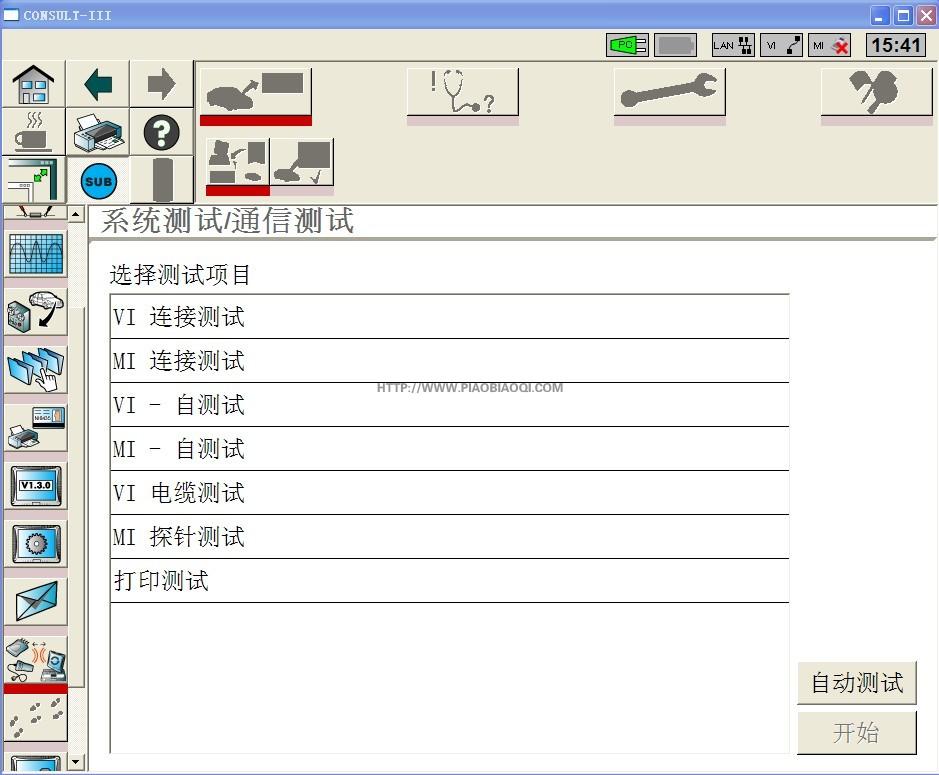Open the oscilloscope waveform icon in sidebar
Screen dimensions: 939x775
(36, 254)
